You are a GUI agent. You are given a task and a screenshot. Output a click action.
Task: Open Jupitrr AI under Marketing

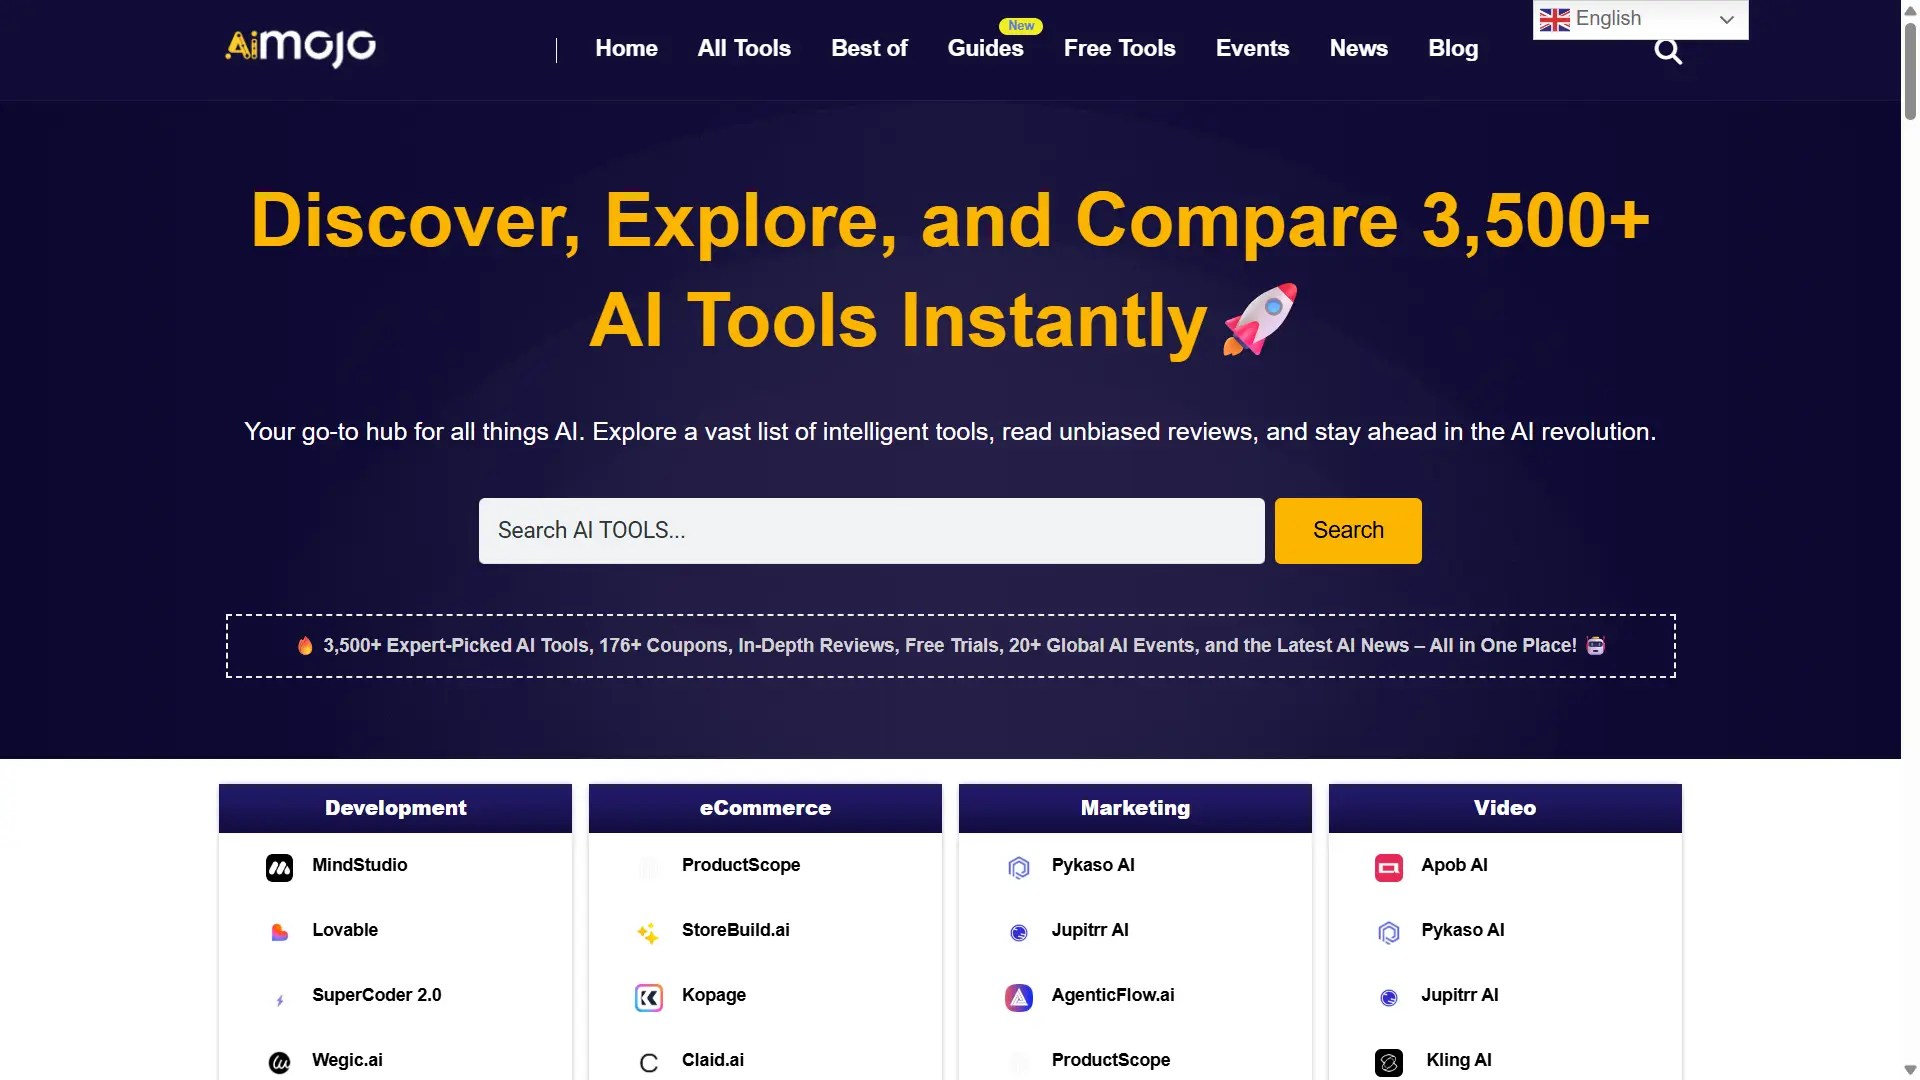click(x=1090, y=930)
